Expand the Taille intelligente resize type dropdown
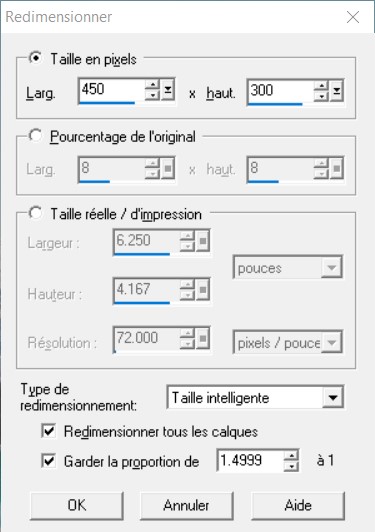Image resolution: width=375 pixels, height=532 pixels. (x=333, y=397)
